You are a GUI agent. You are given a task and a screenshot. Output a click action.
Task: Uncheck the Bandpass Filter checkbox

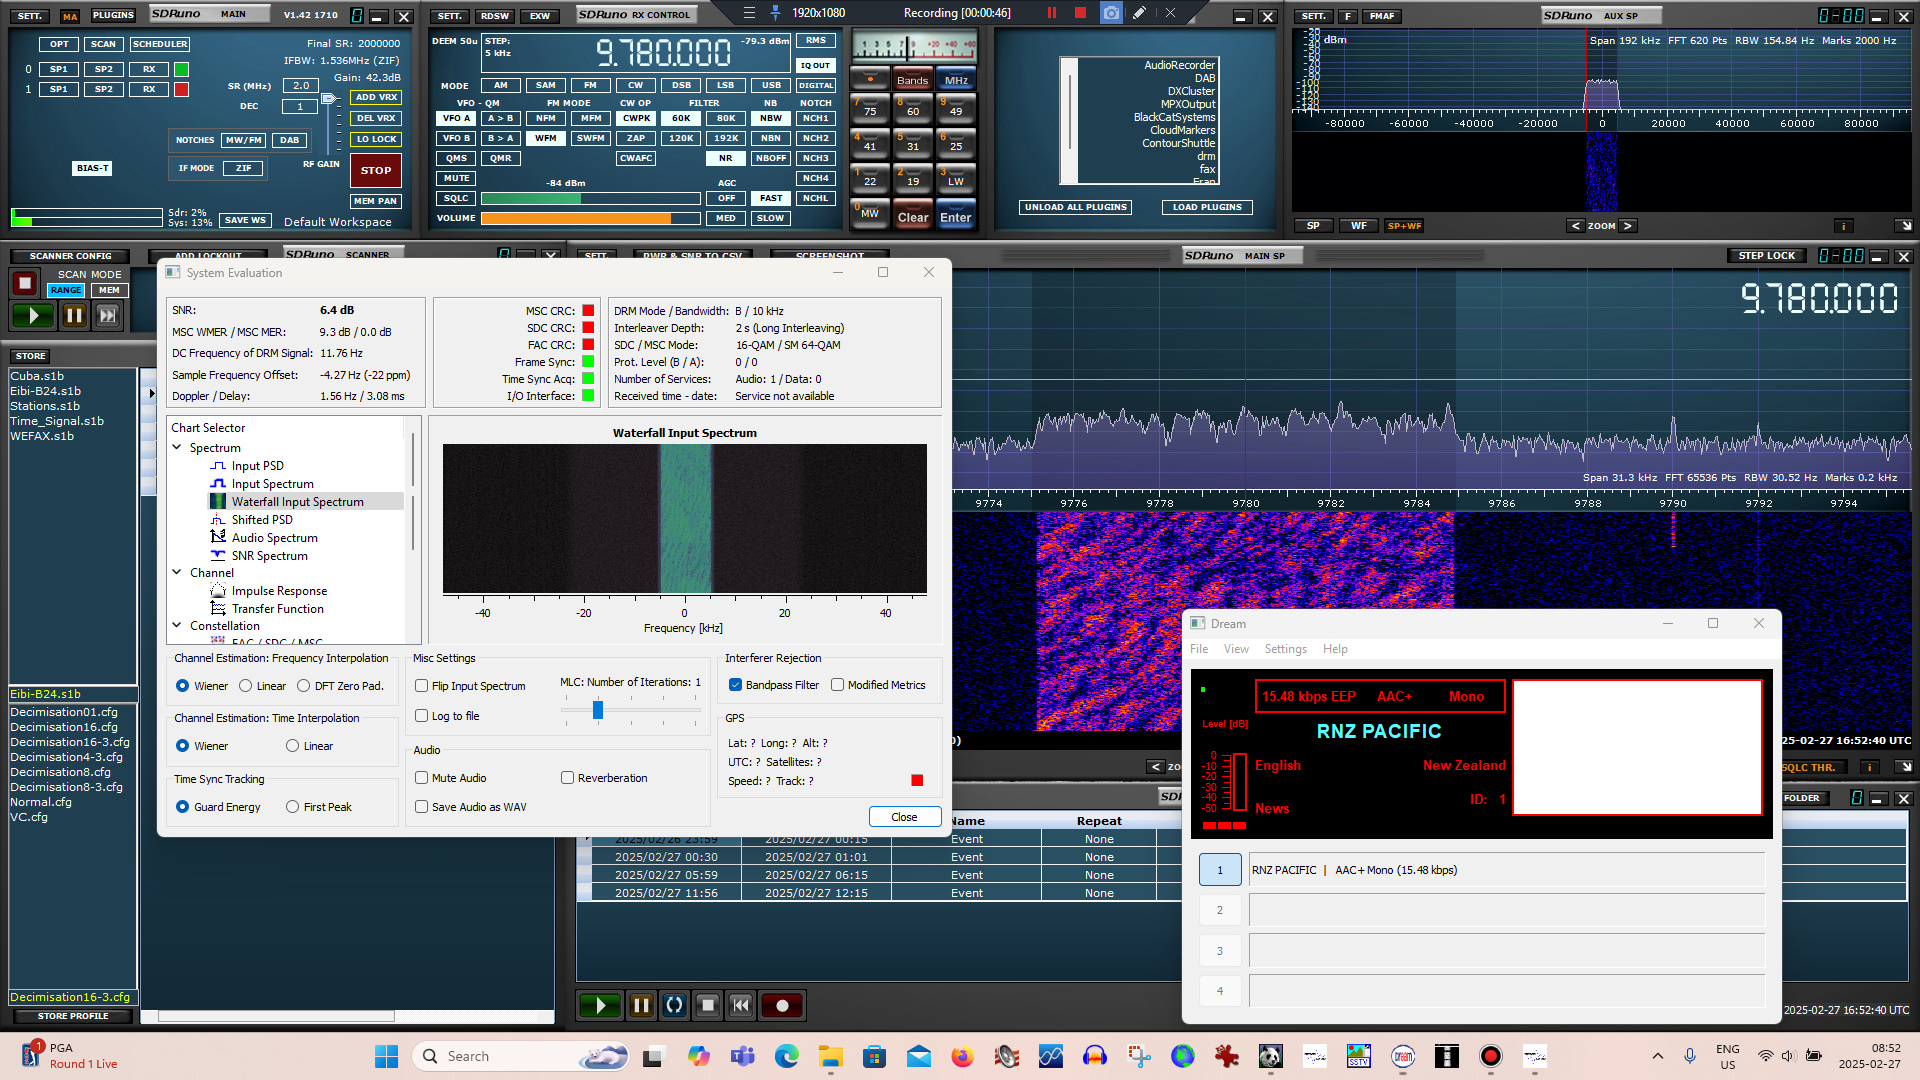pyautogui.click(x=735, y=685)
